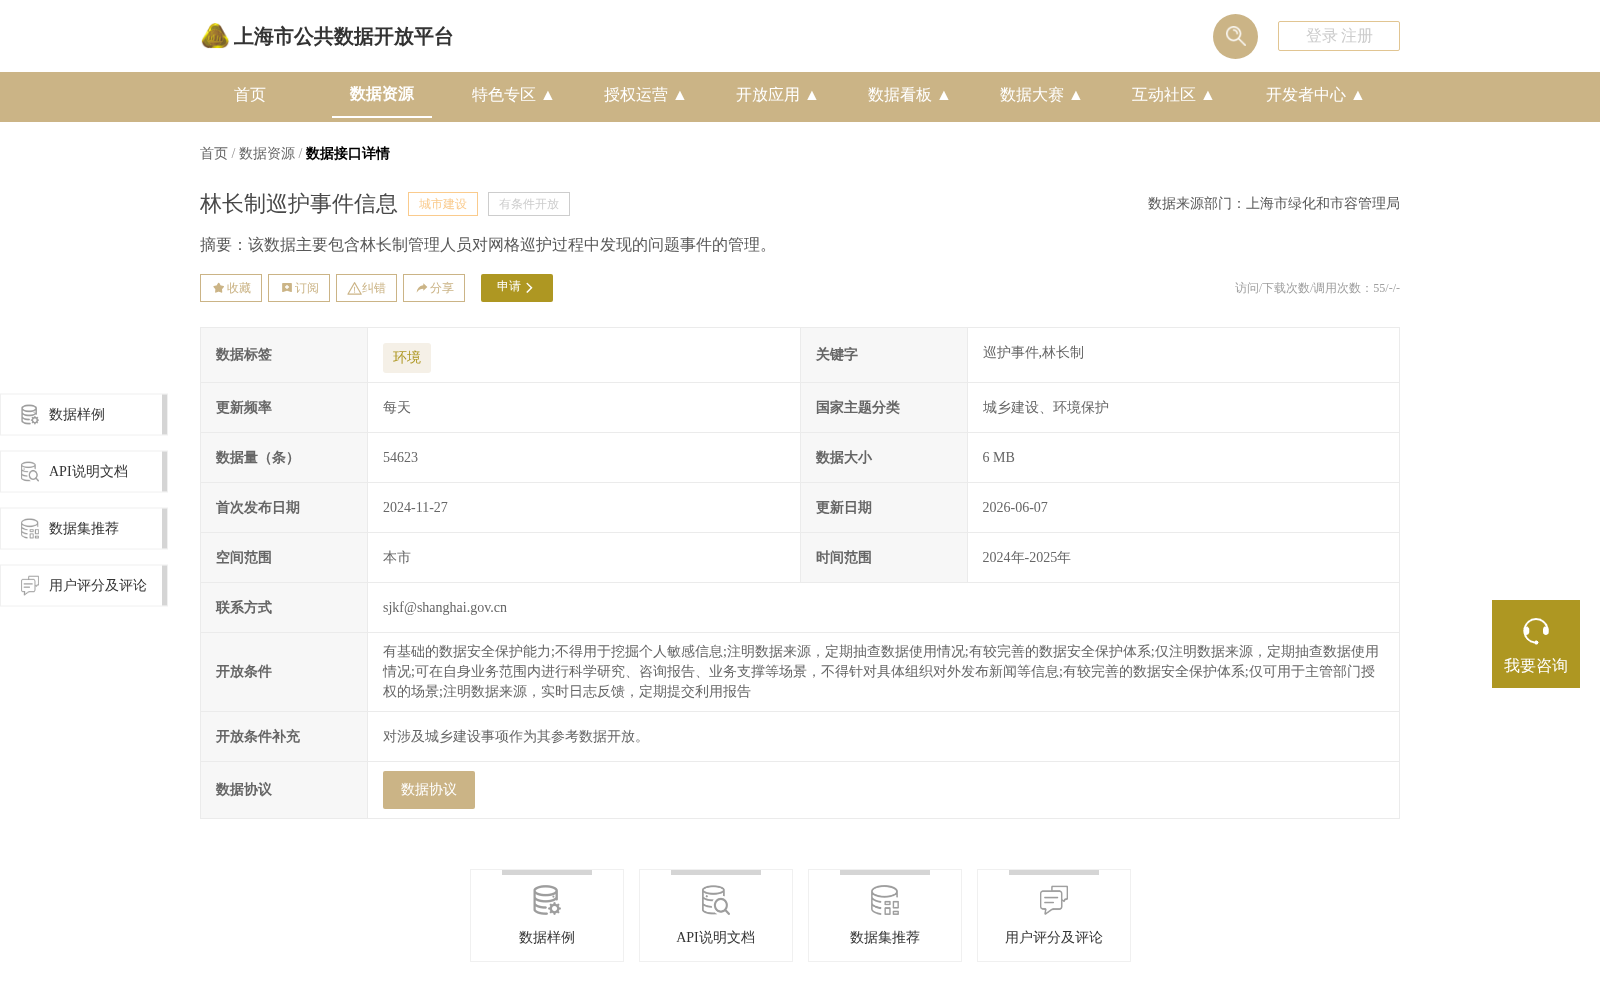
Task: Subscribe using the 订阅 button
Action: point(299,288)
